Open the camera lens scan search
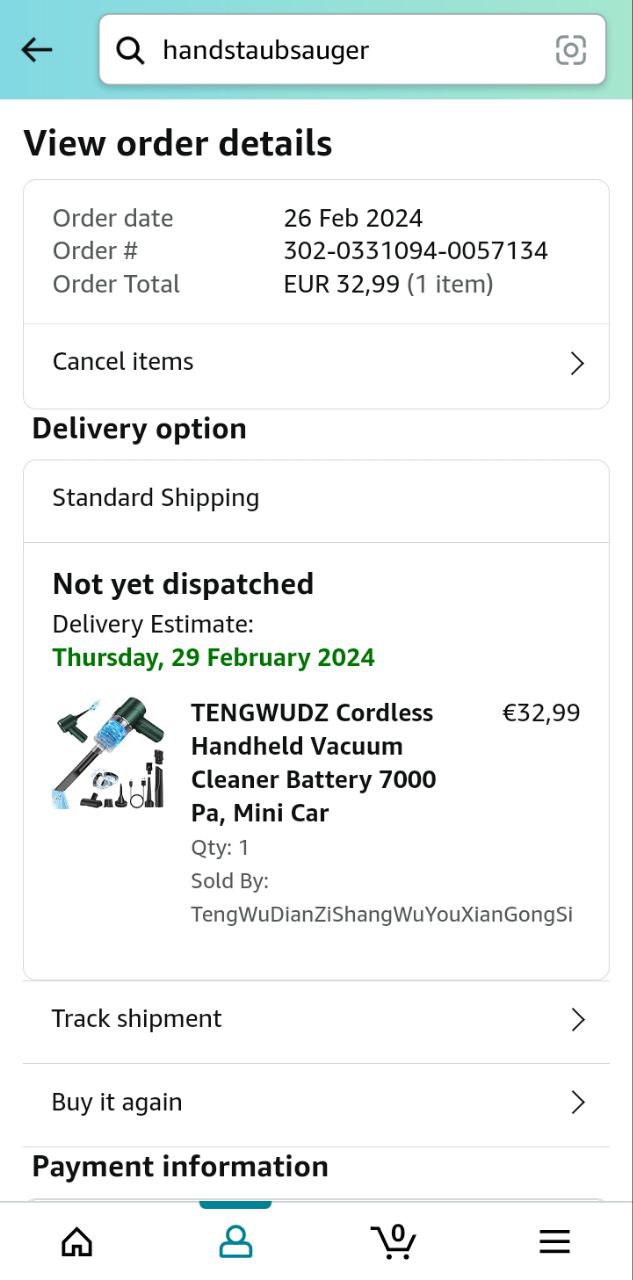 (571, 49)
